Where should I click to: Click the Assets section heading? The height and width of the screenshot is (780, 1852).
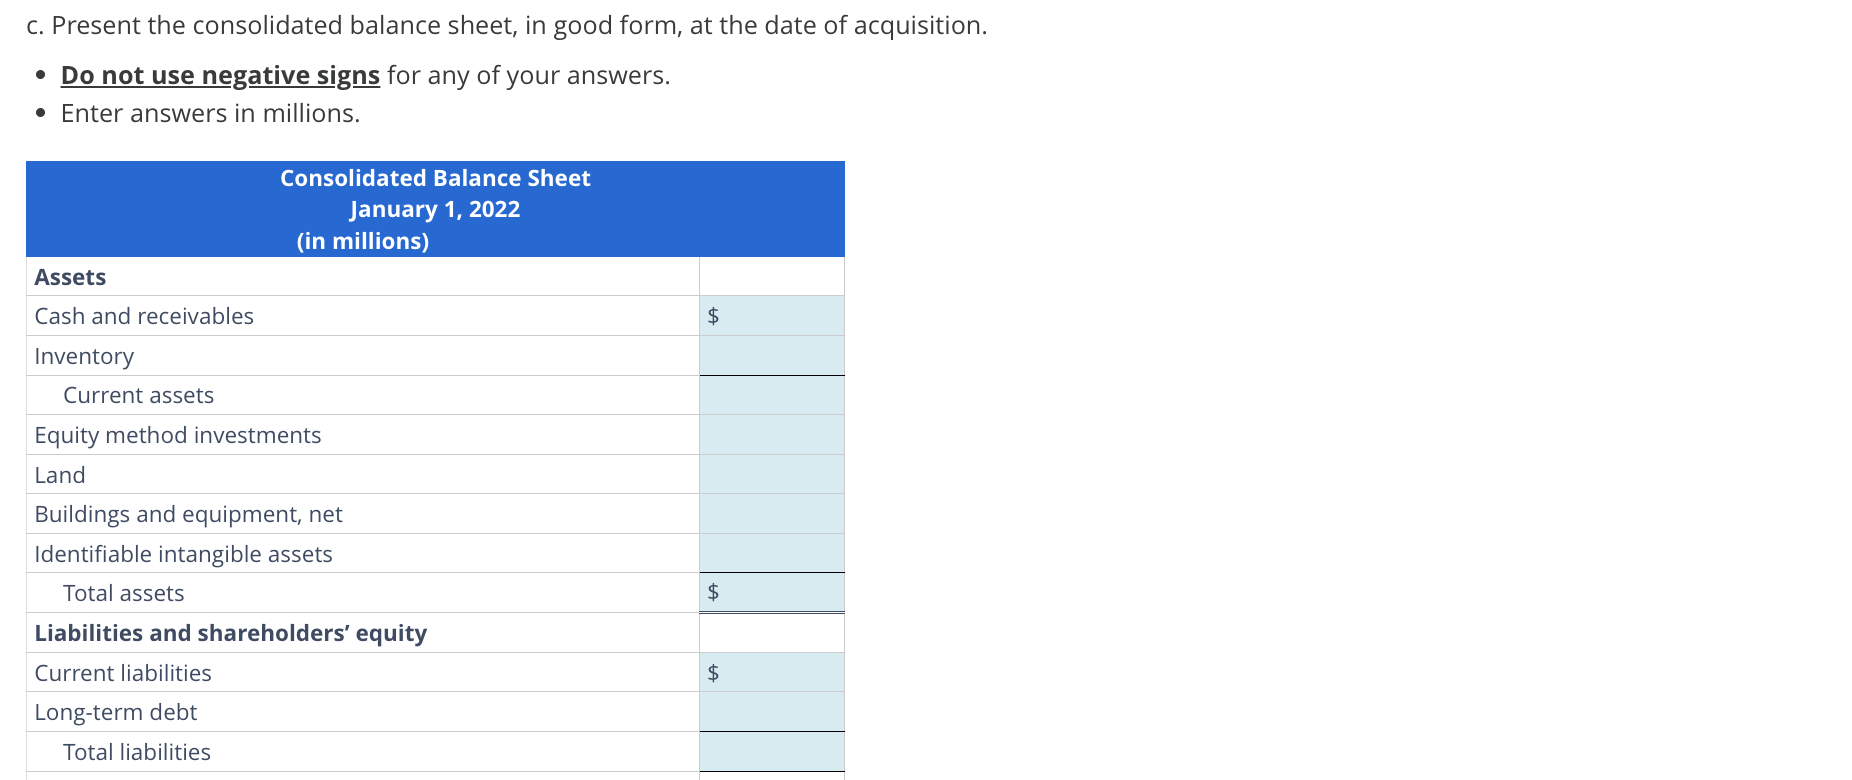pyautogui.click(x=70, y=277)
